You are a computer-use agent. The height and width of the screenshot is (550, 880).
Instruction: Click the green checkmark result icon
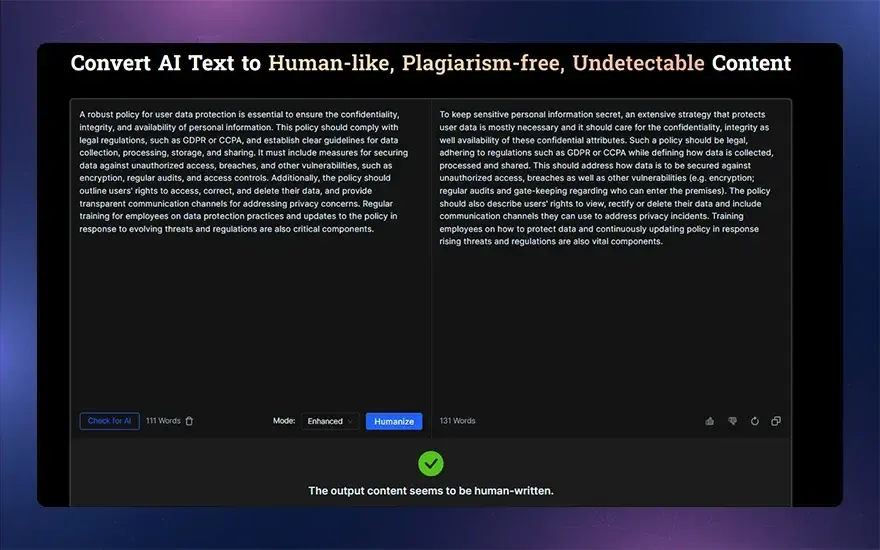pyautogui.click(x=431, y=463)
